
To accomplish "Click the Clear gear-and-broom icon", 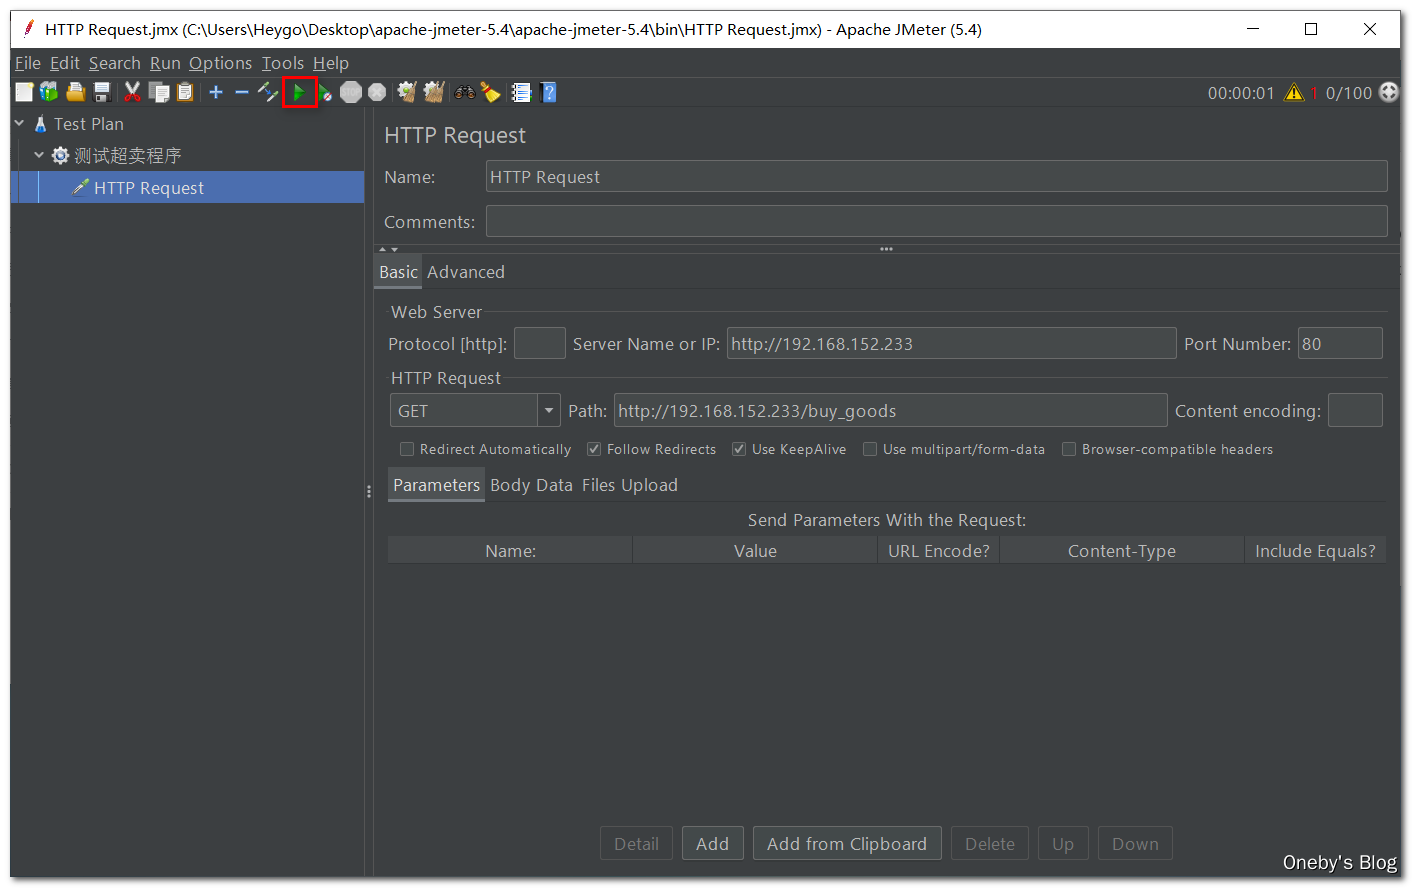I will [406, 92].
